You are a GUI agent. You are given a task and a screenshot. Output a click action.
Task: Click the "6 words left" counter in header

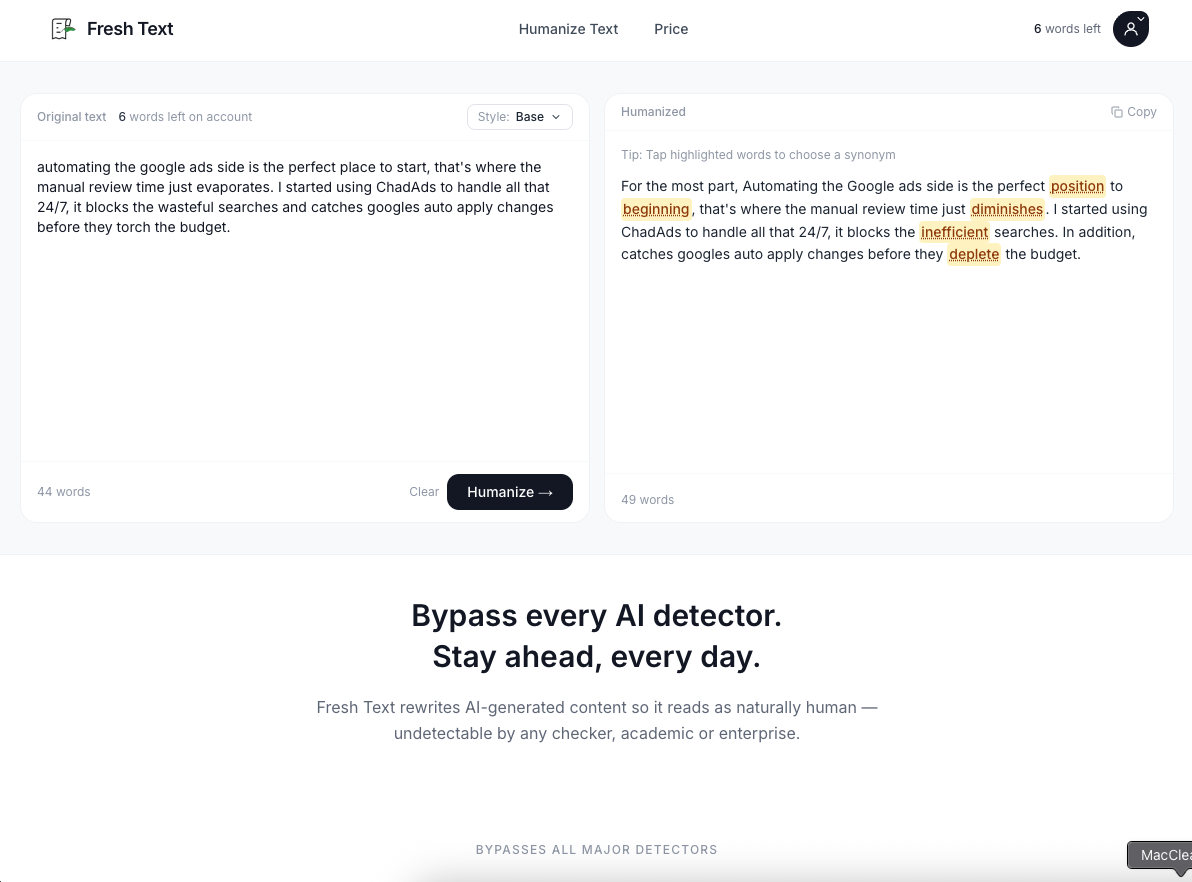tap(1067, 29)
